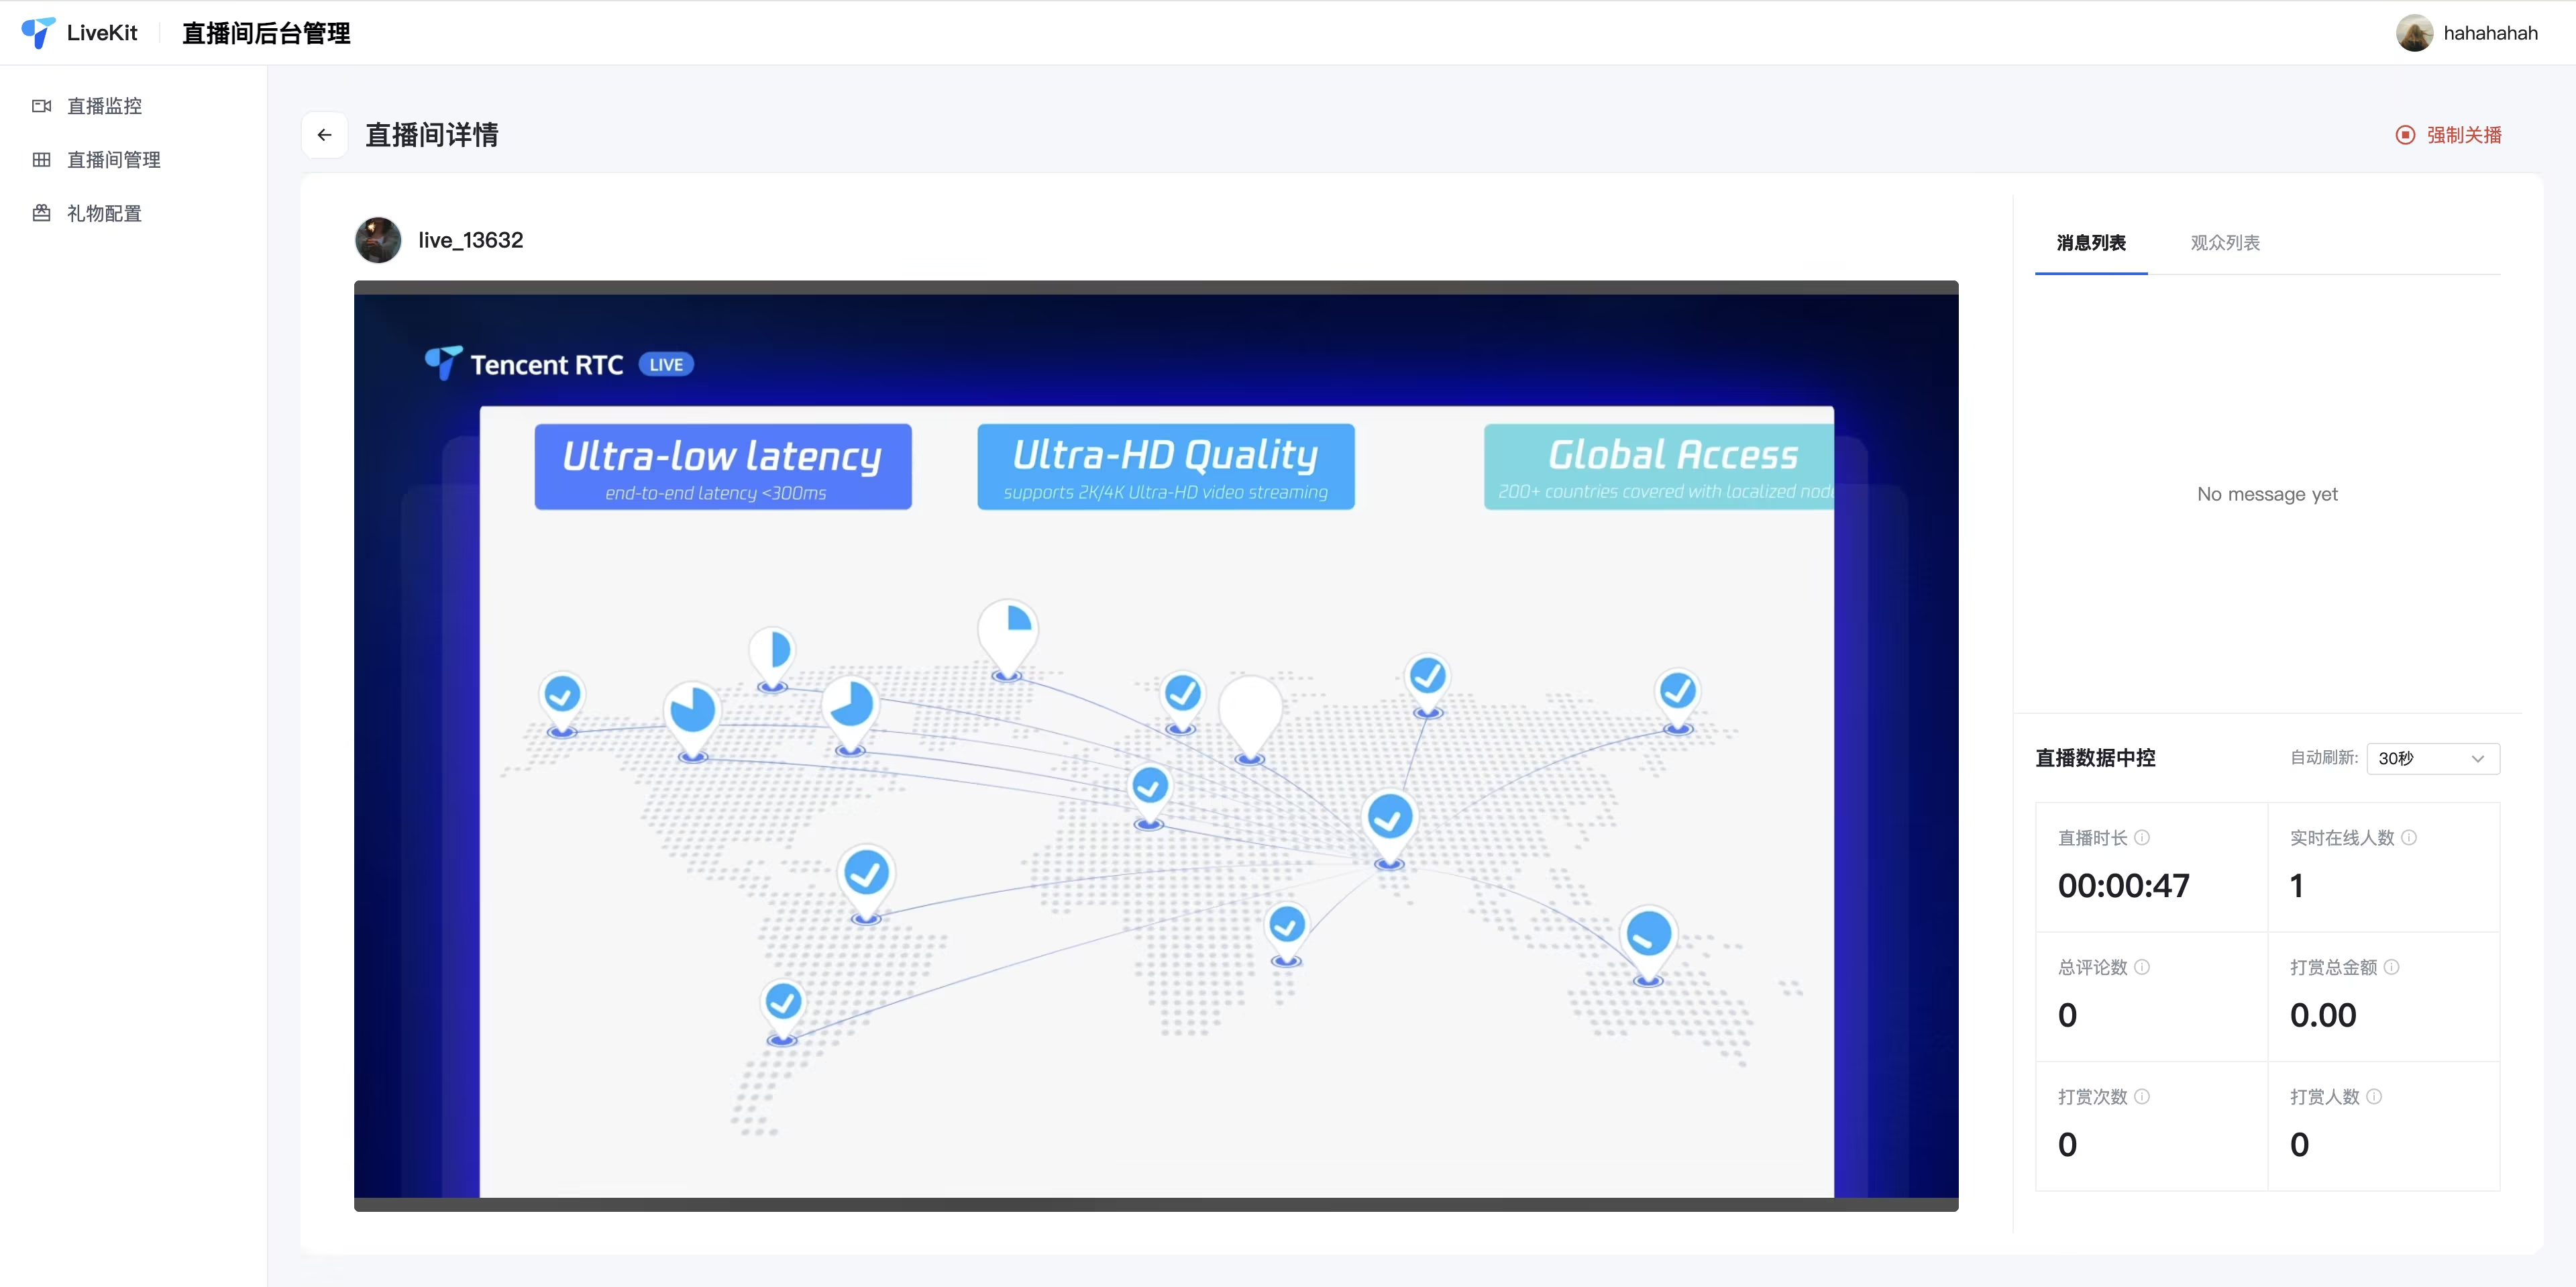Click the back arrow button

324,135
